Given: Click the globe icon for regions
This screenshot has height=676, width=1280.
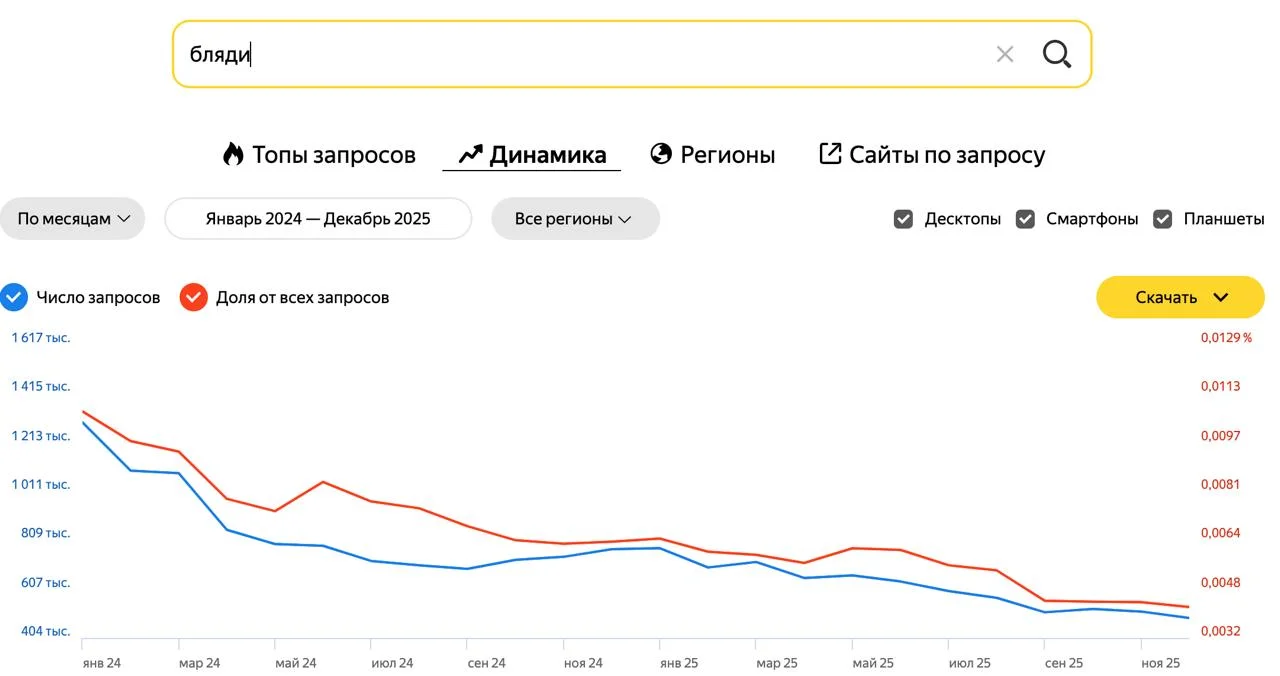Looking at the screenshot, I should tap(660, 154).
